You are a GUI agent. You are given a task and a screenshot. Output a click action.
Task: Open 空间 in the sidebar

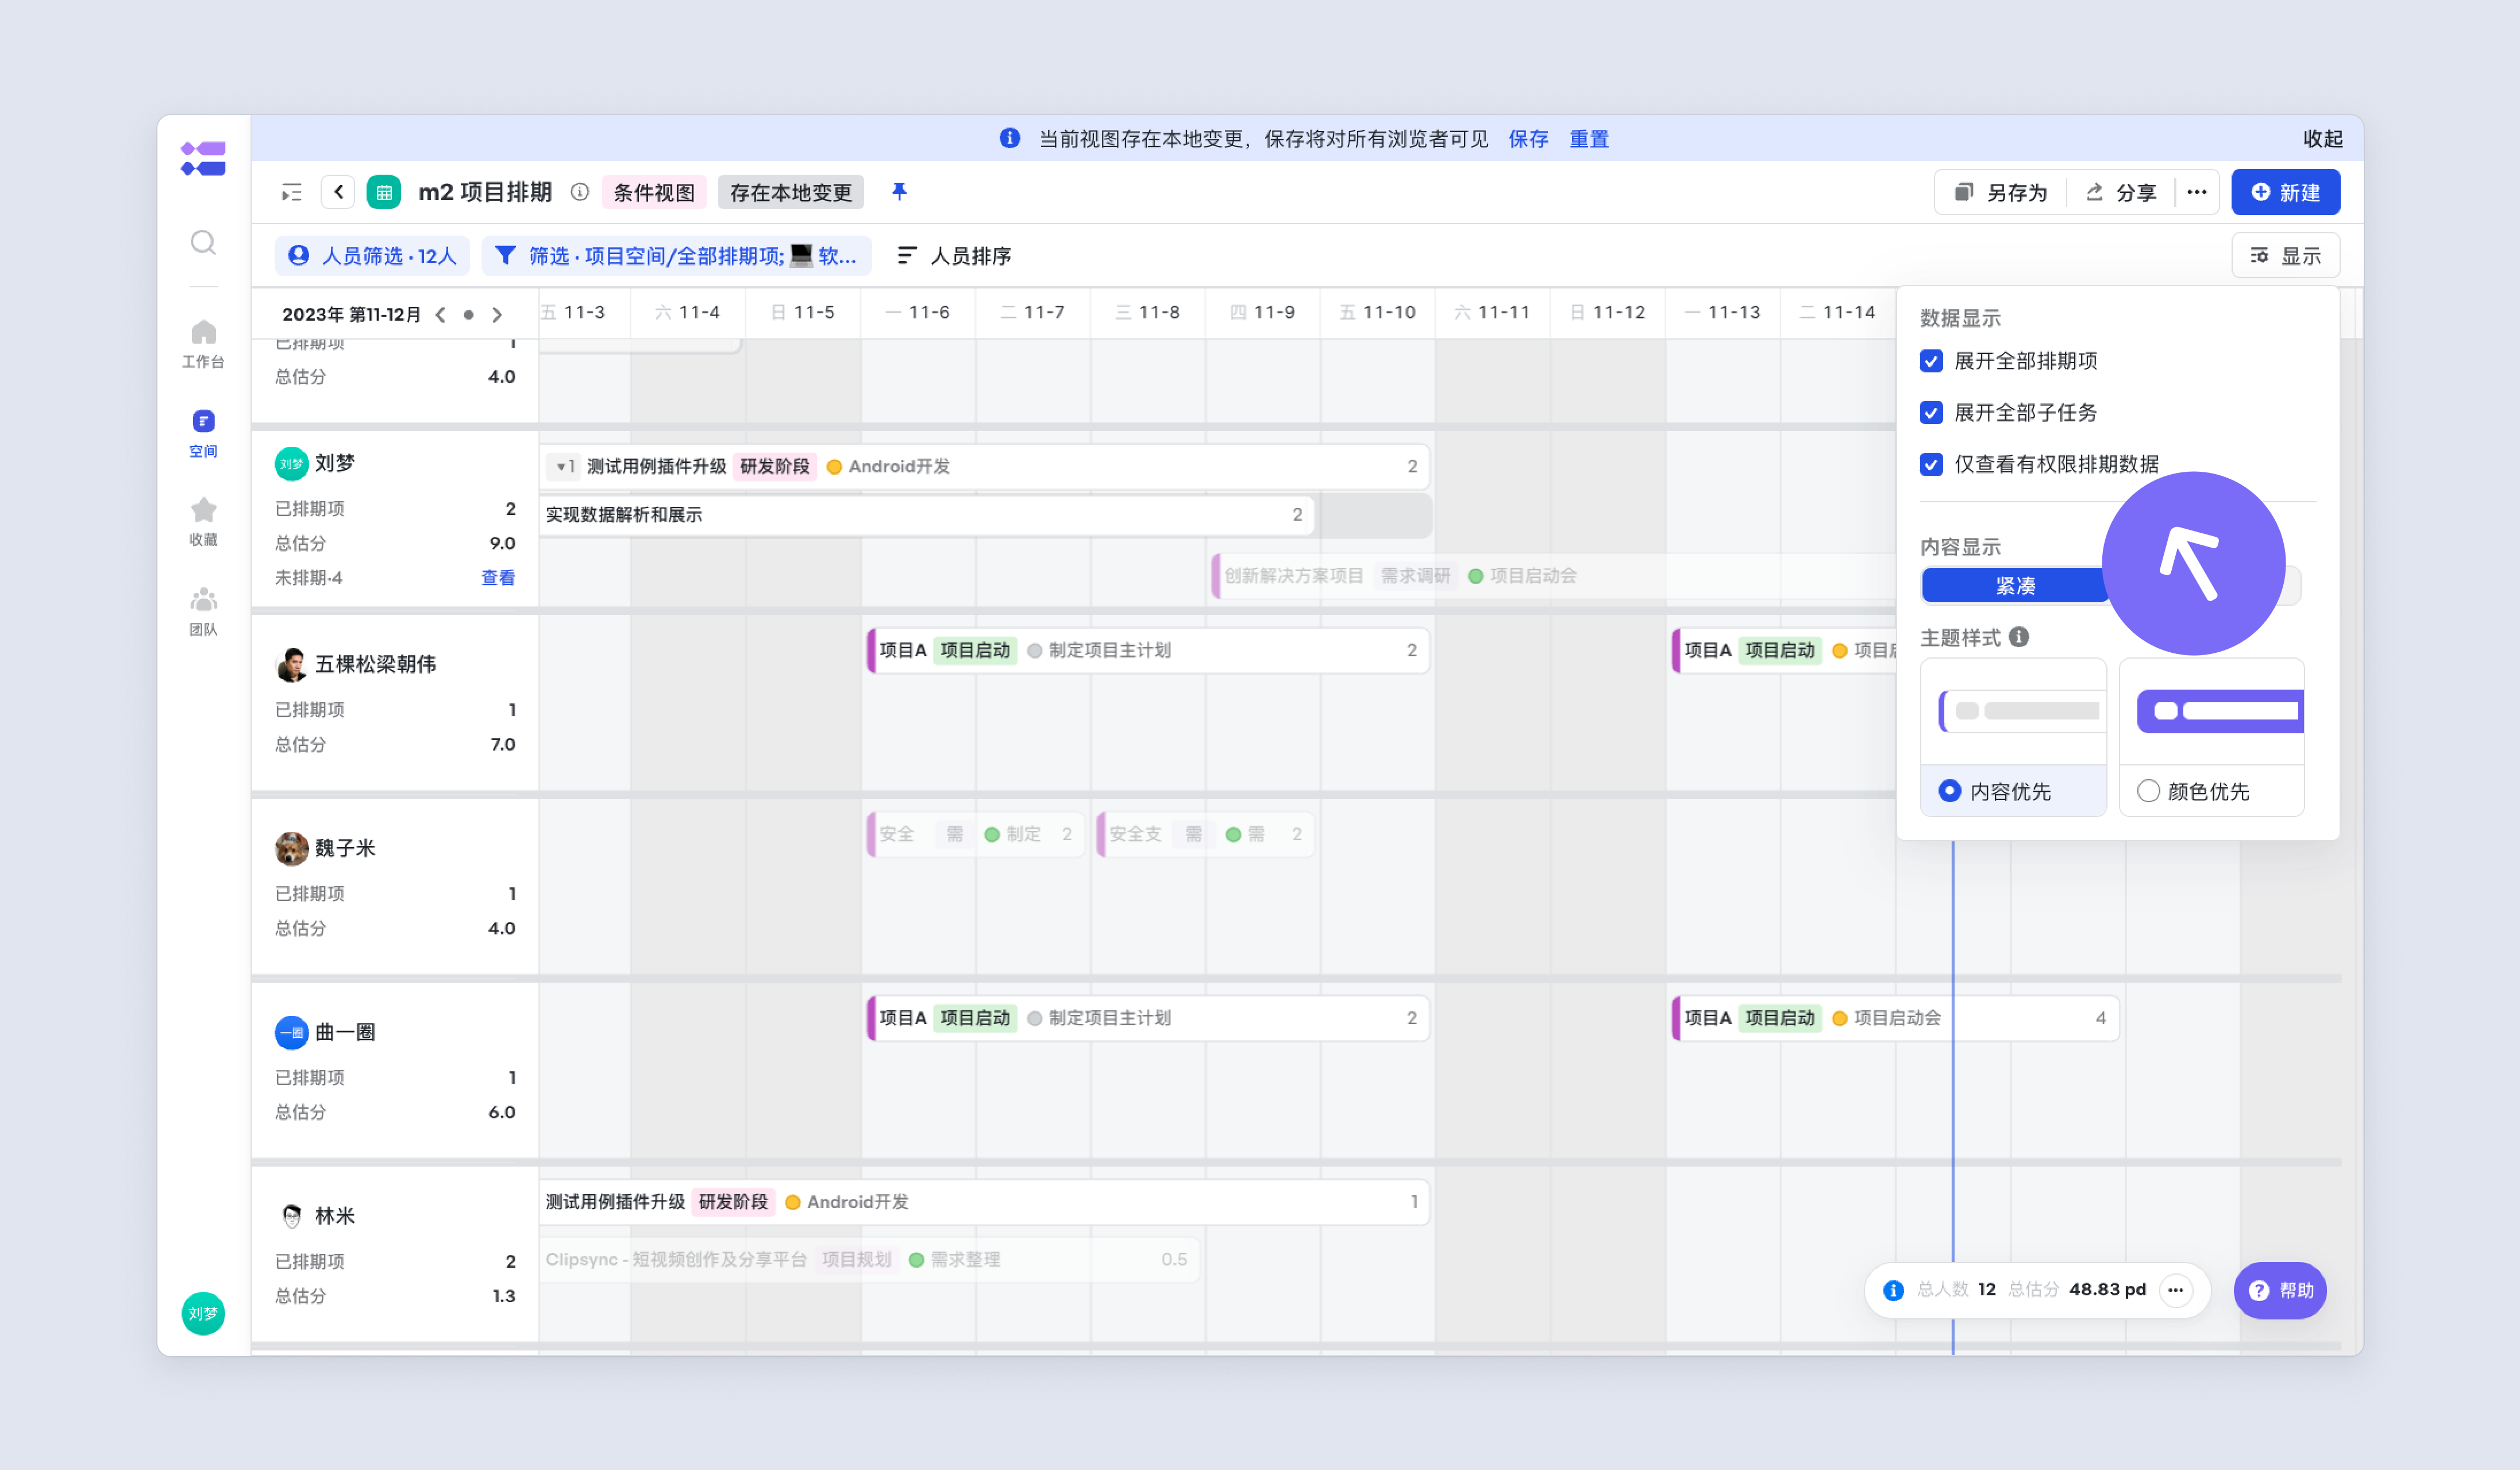pos(203,433)
